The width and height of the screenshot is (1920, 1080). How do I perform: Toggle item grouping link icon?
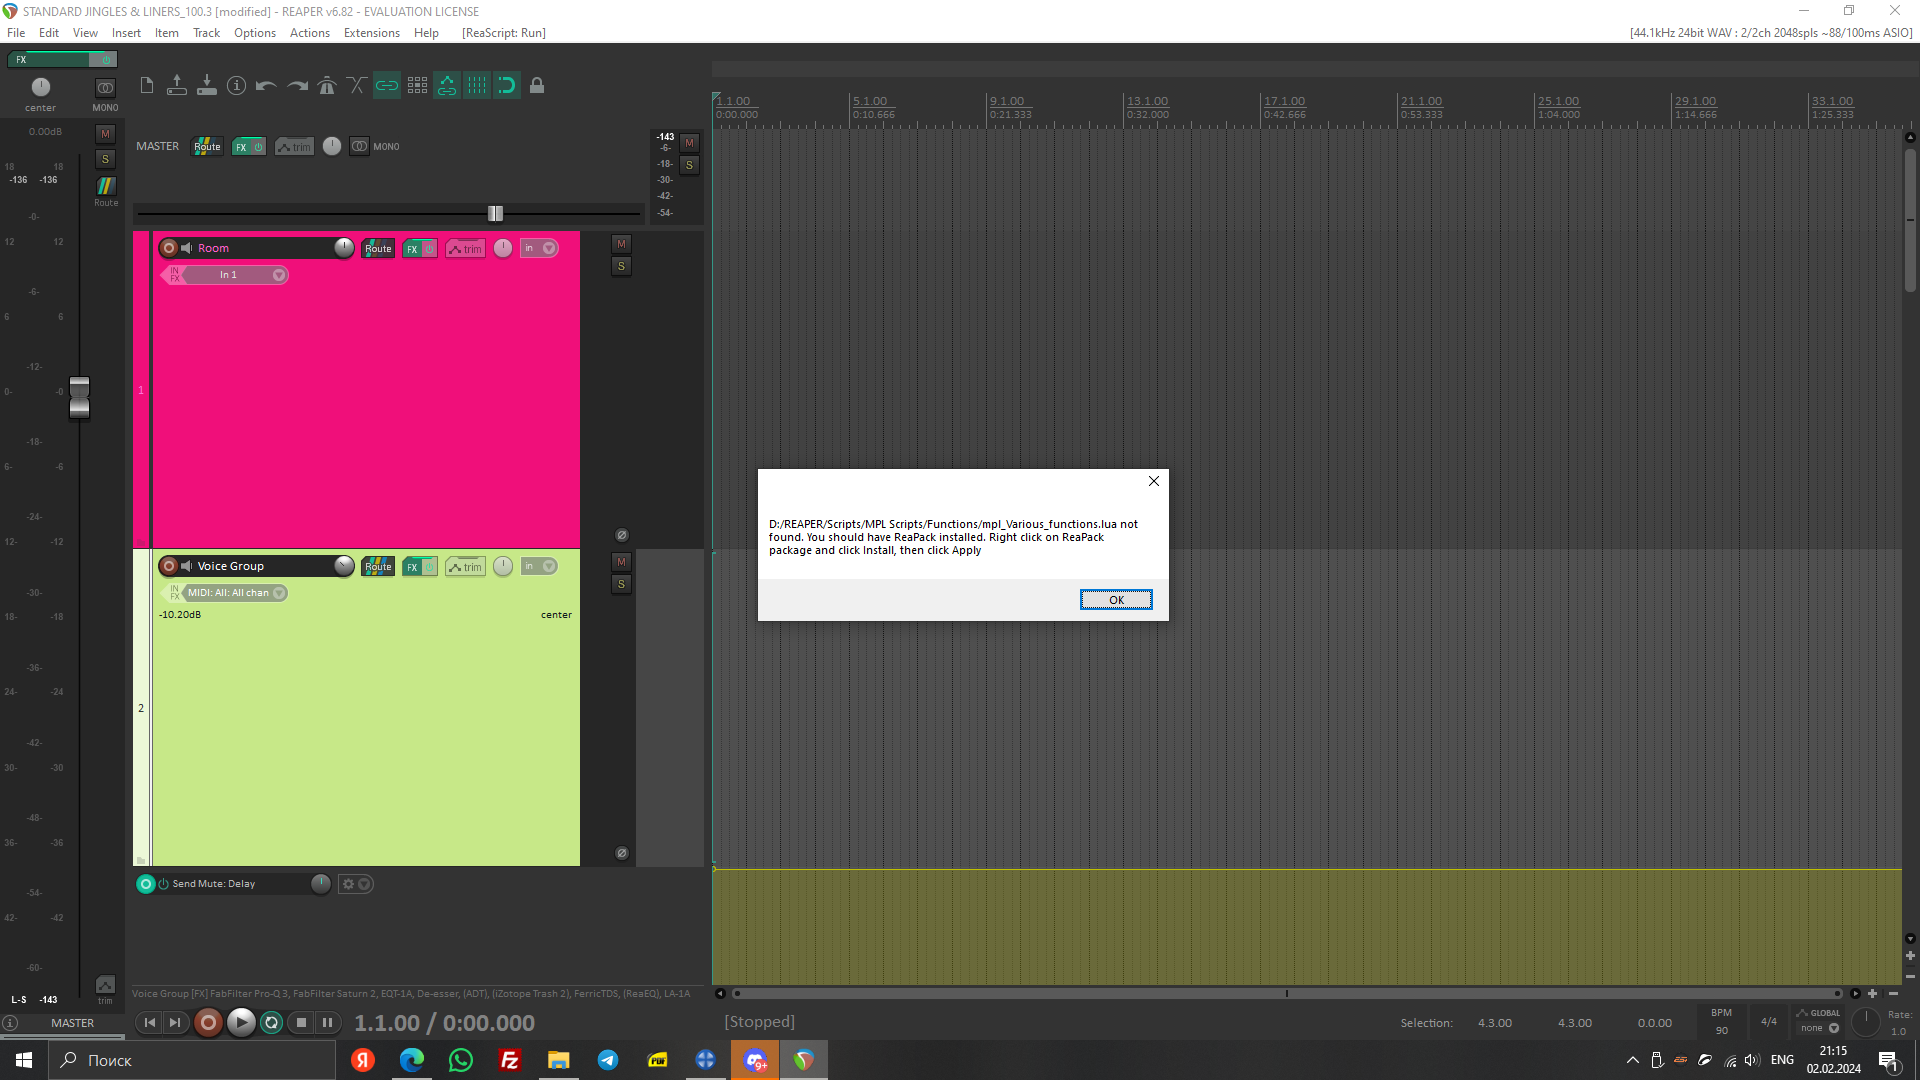tap(387, 86)
